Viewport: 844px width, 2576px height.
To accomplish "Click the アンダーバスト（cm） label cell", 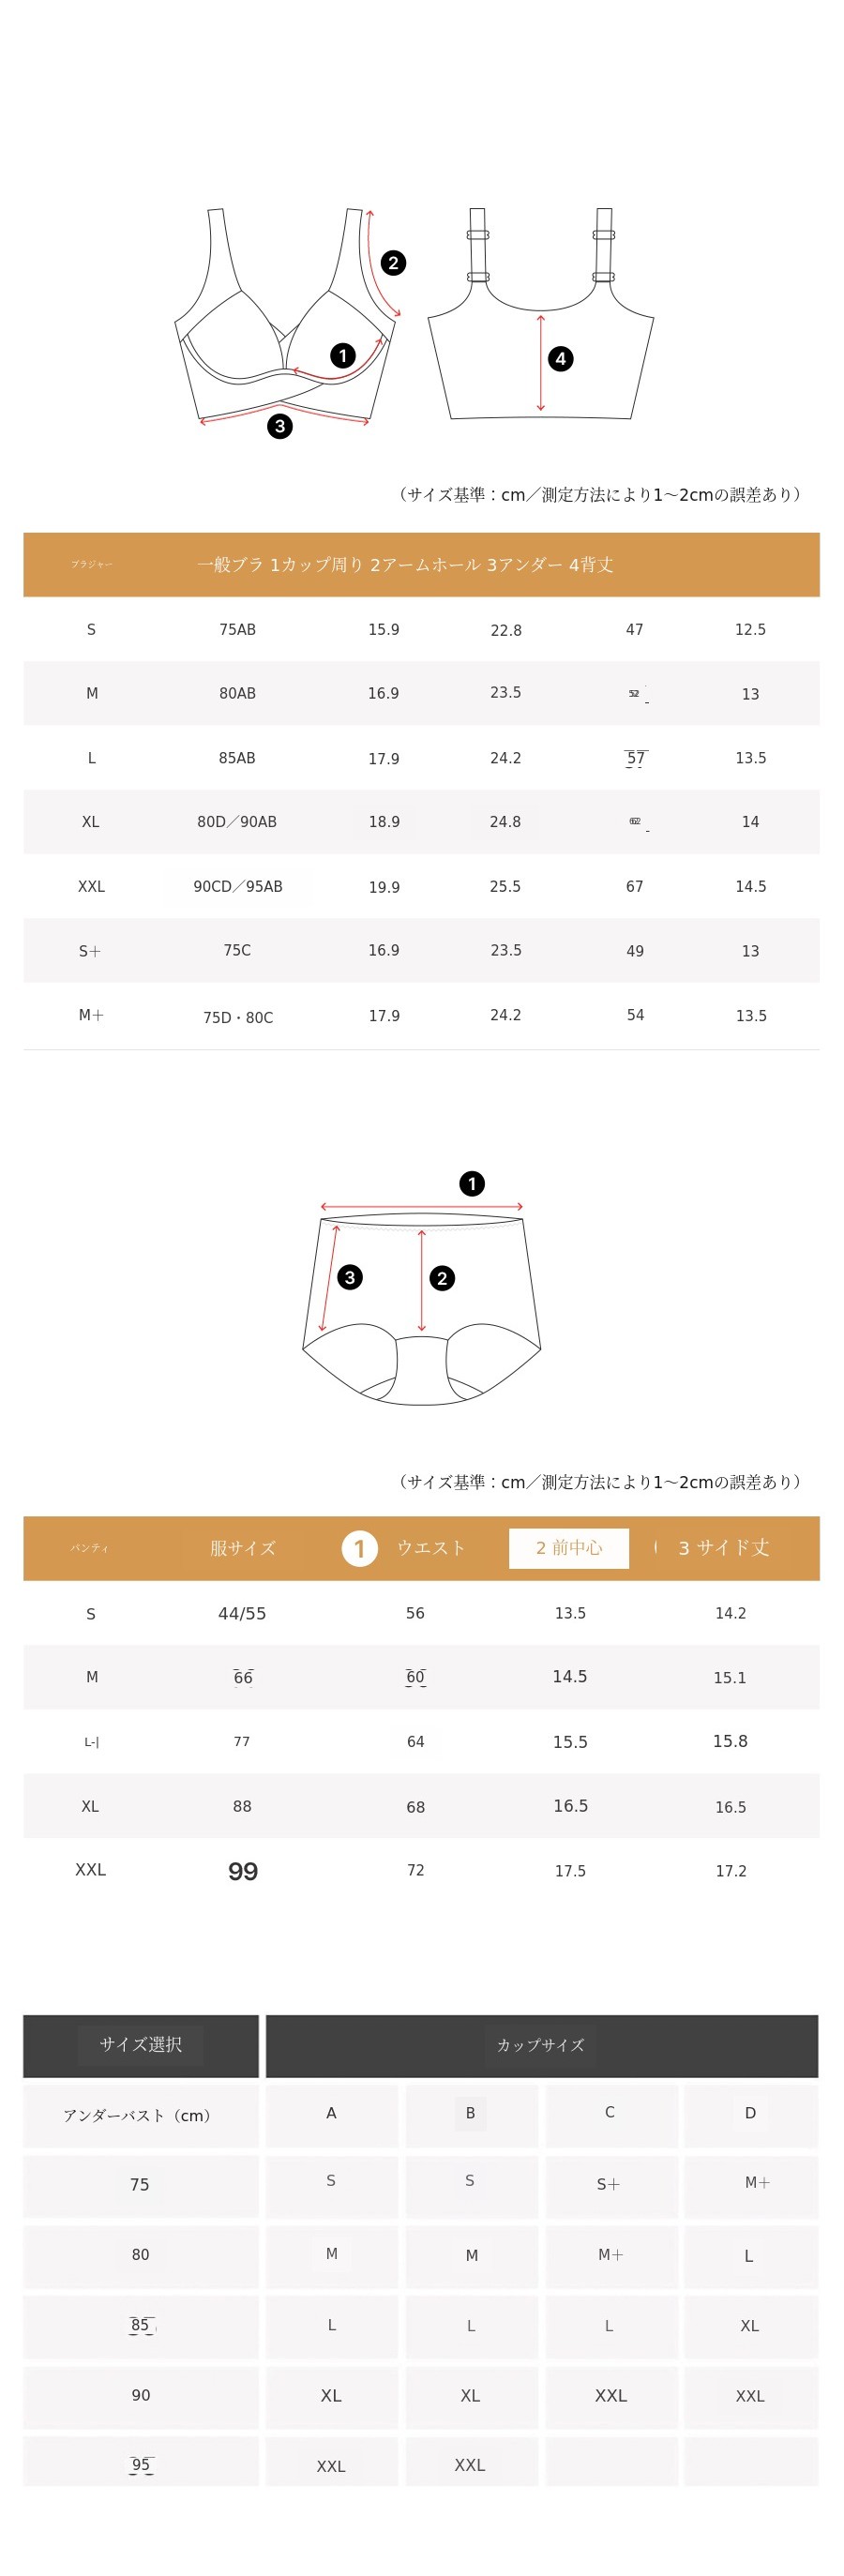I will tap(140, 2115).
